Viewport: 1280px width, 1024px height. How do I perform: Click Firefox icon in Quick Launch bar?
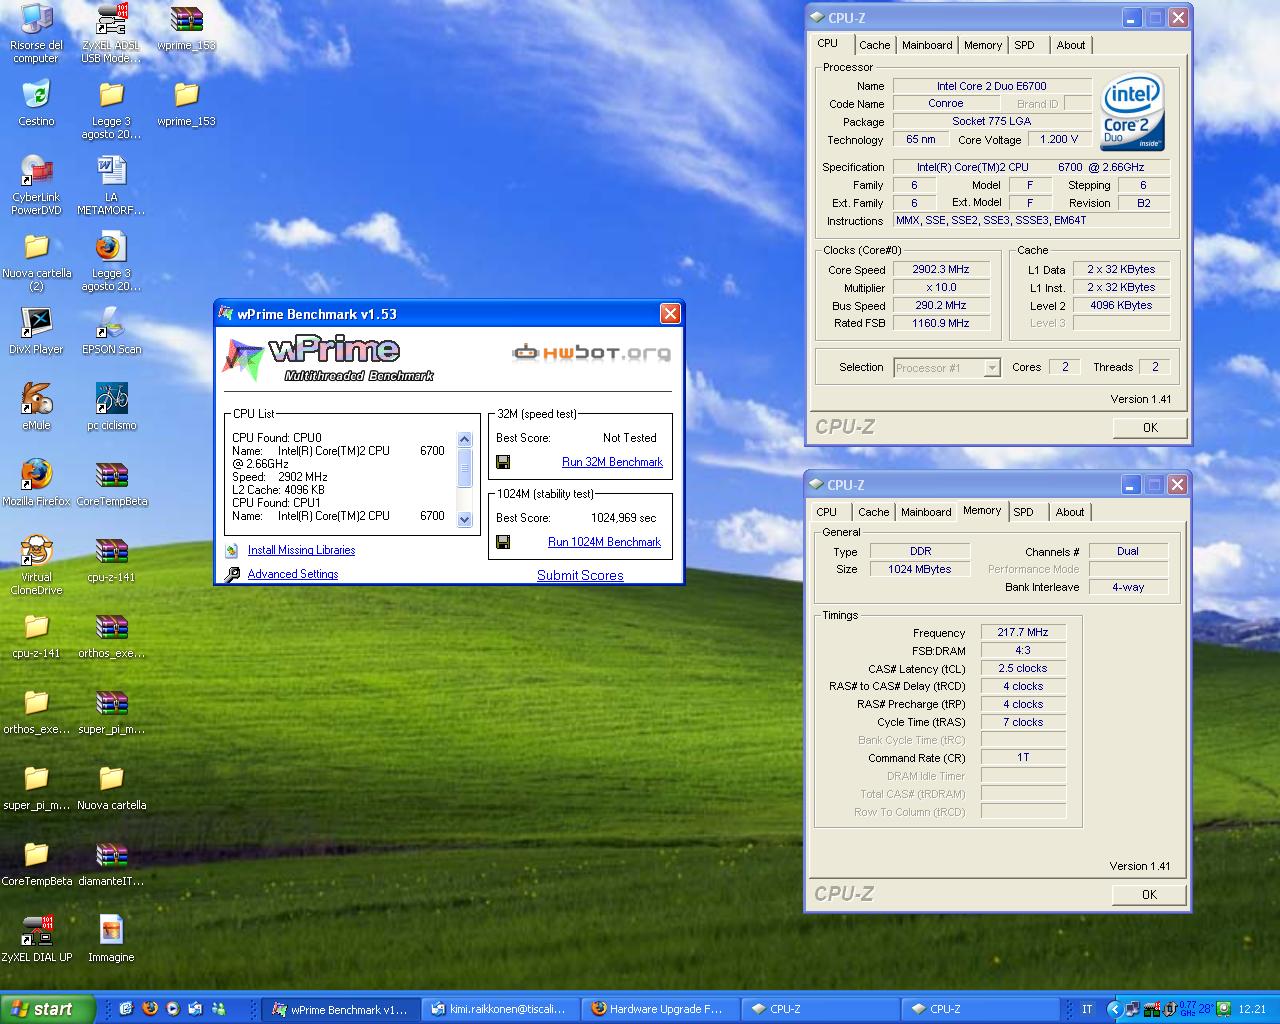point(150,1009)
